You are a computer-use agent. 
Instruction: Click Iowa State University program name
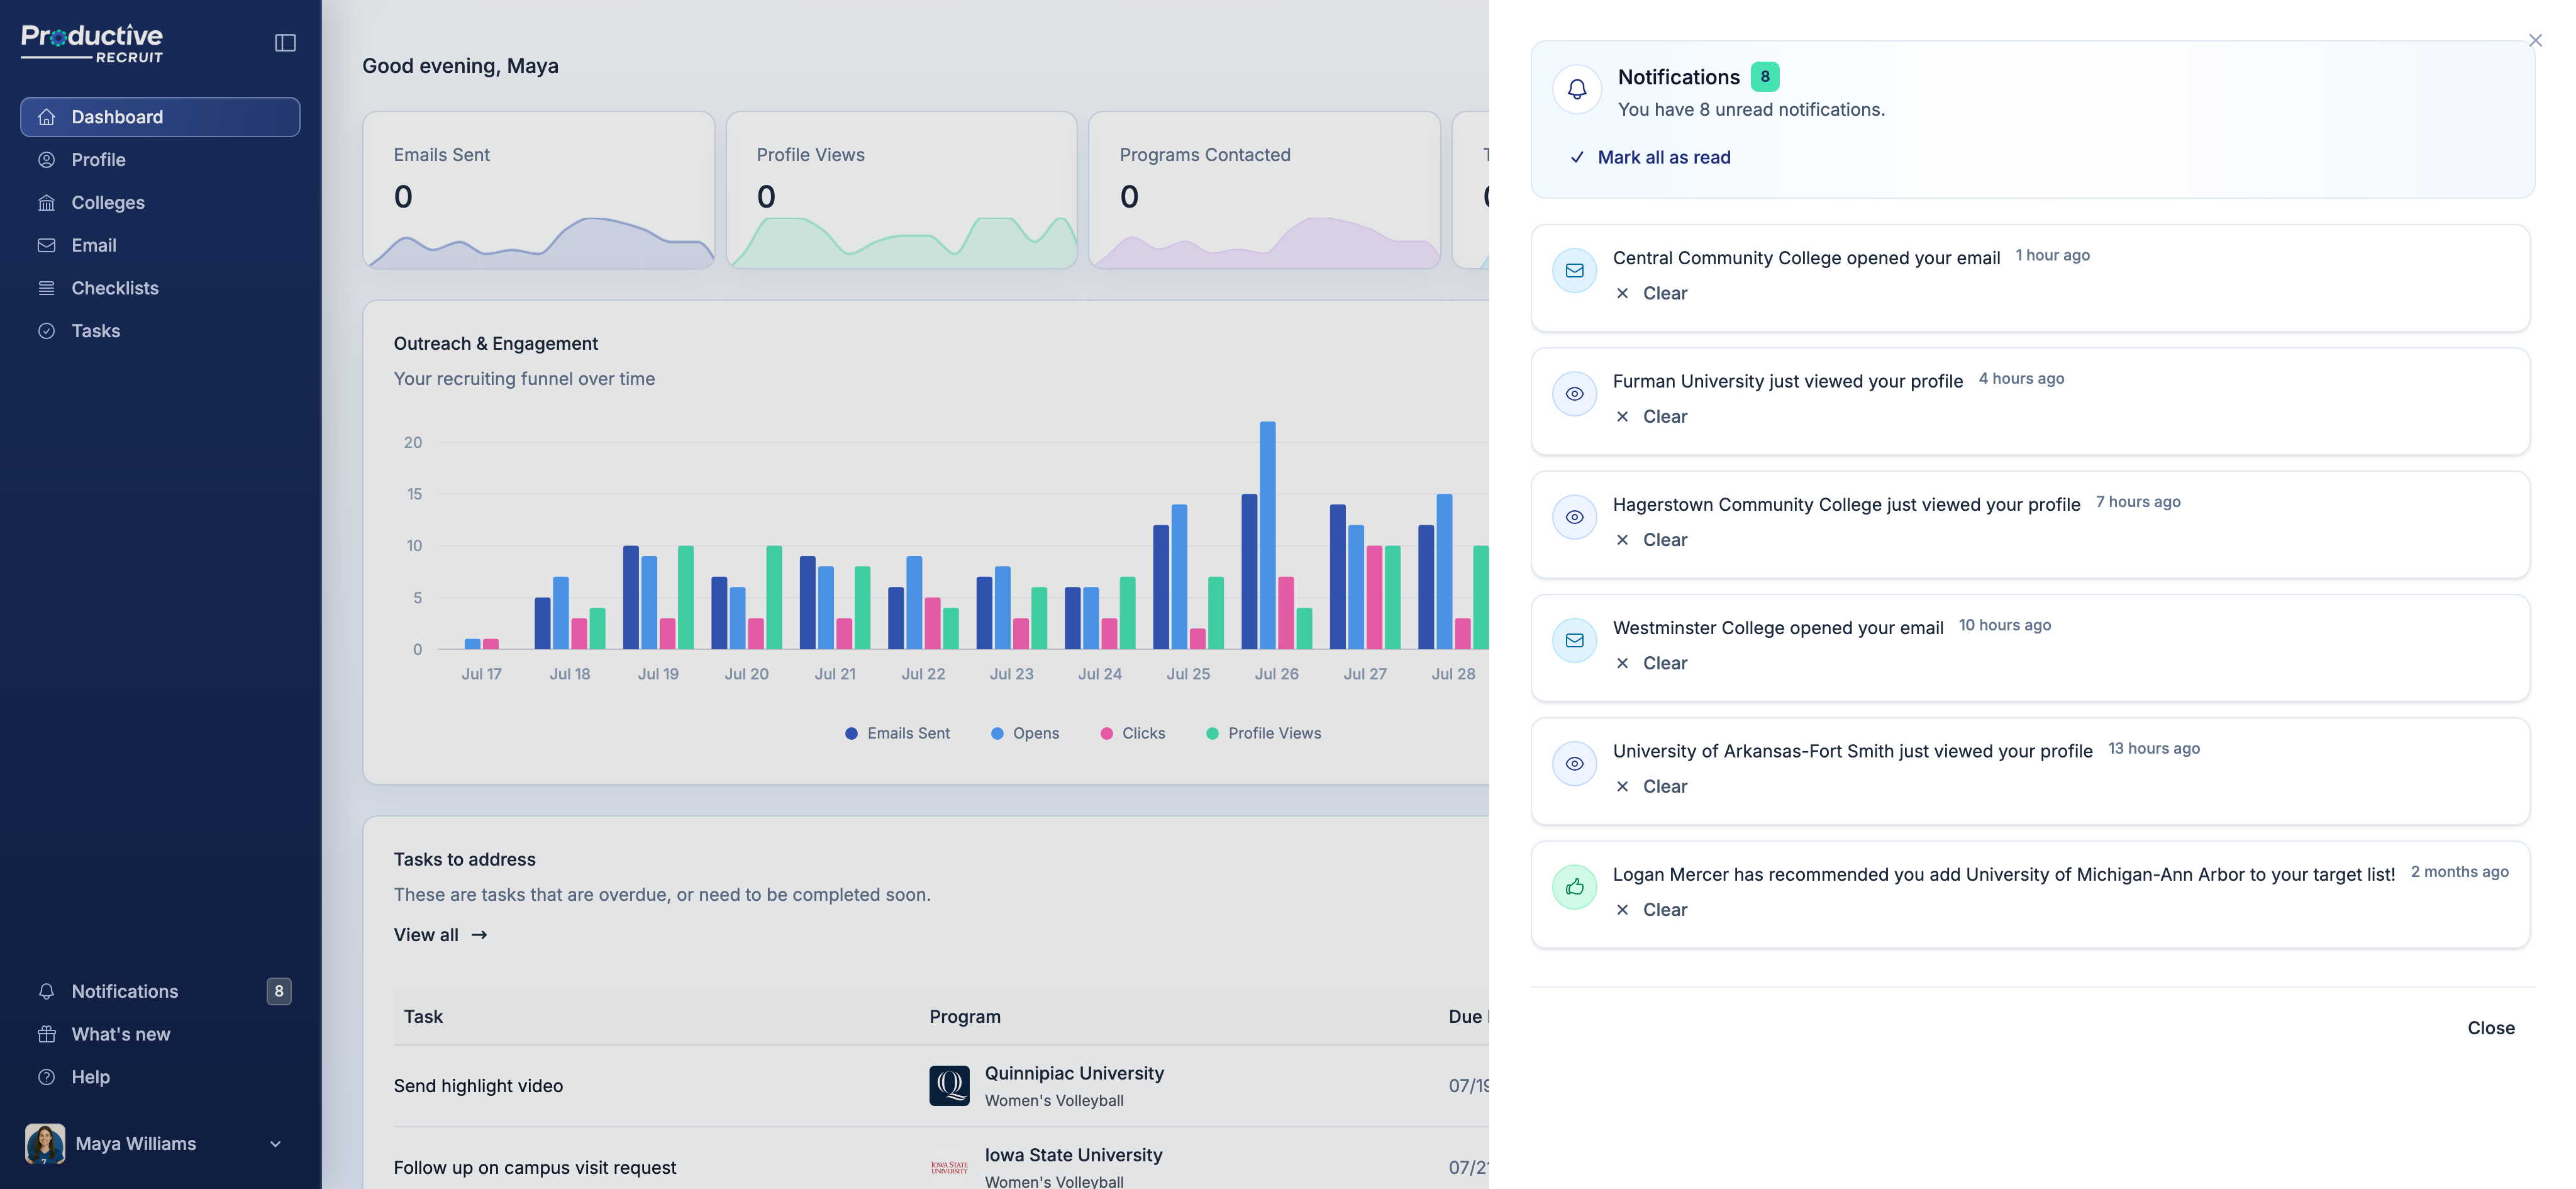tap(1073, 1155)
